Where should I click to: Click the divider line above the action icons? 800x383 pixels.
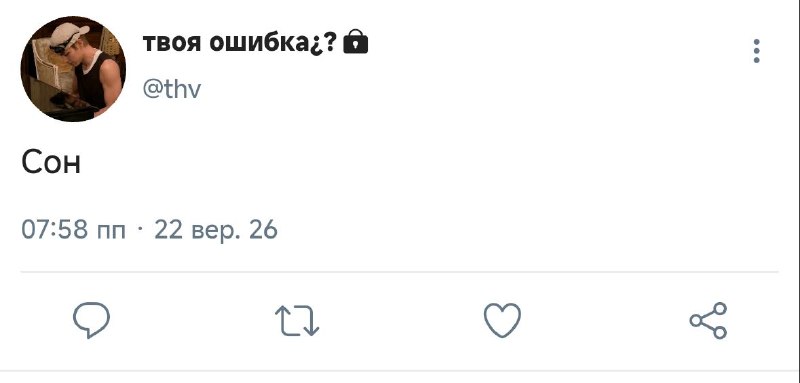click(x=399, y=272)
